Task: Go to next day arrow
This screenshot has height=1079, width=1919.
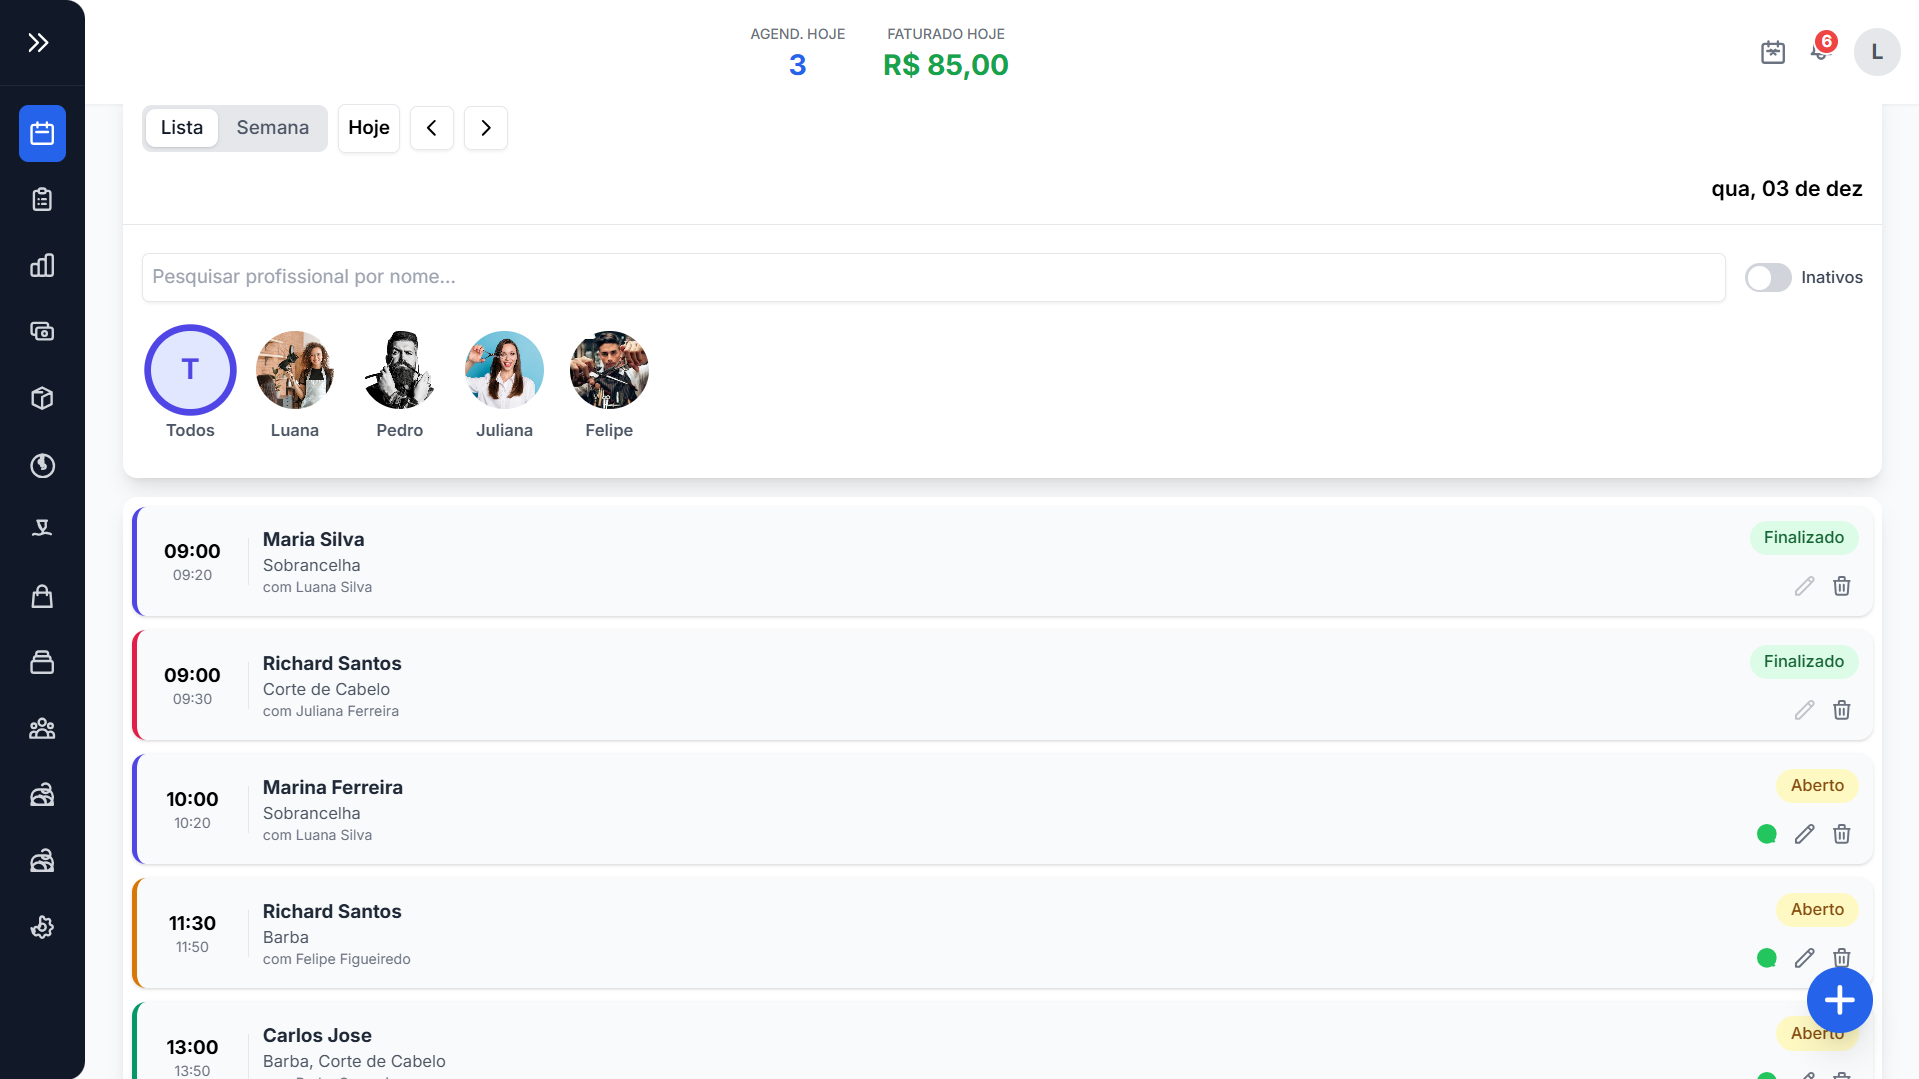Action: pos(486,128)
